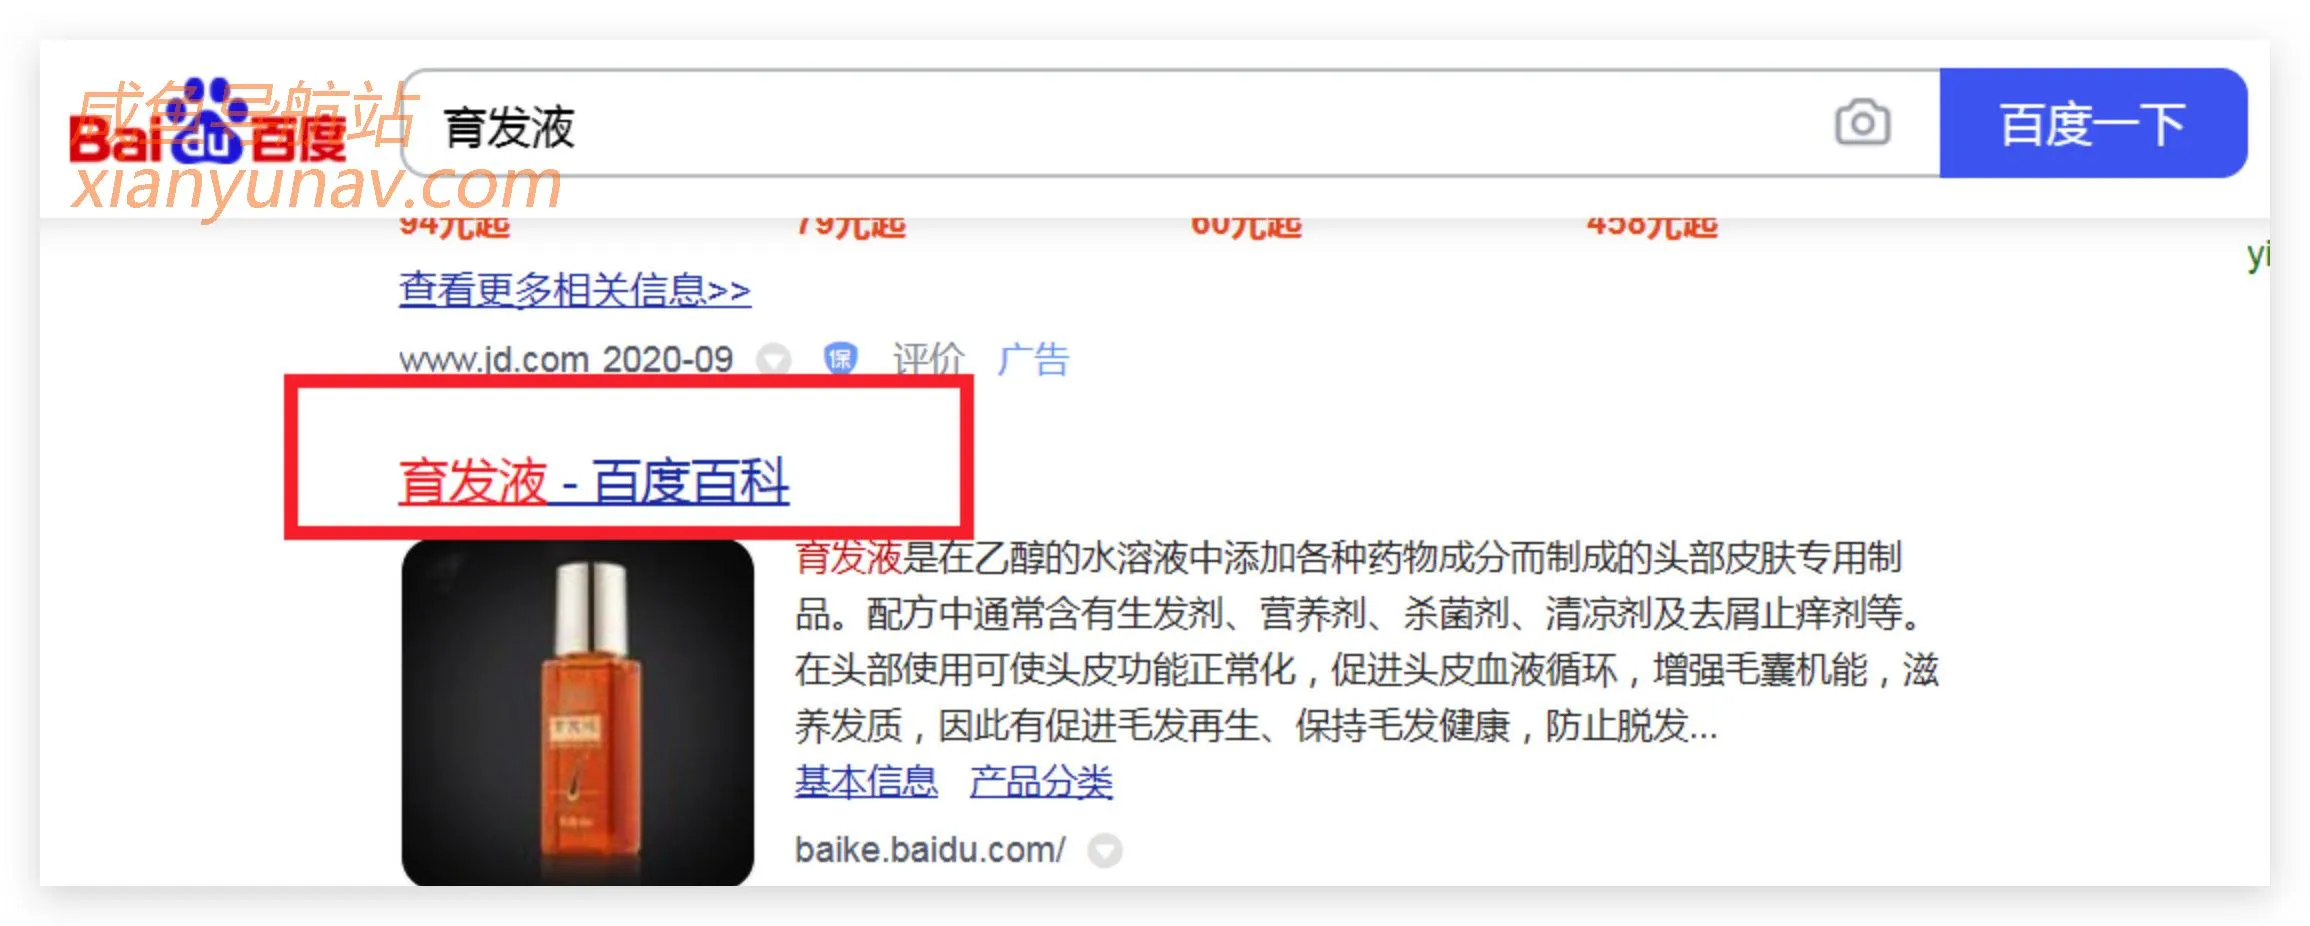Open the 基本信息 sub-link
The height and width of the screenshot is (926, 2310).
click(x=866, y=781)
